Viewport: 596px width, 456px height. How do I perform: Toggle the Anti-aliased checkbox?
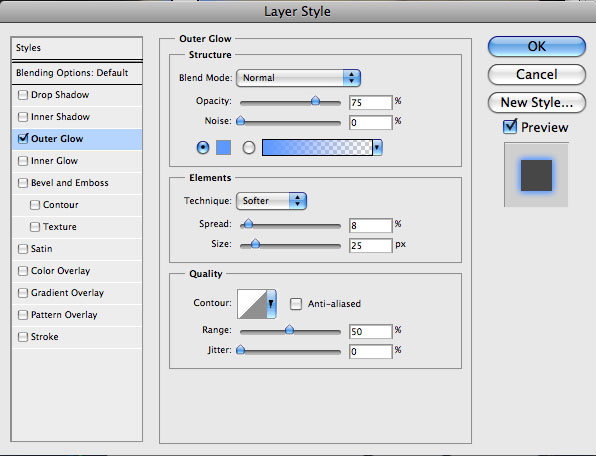[x=296, y=304]
